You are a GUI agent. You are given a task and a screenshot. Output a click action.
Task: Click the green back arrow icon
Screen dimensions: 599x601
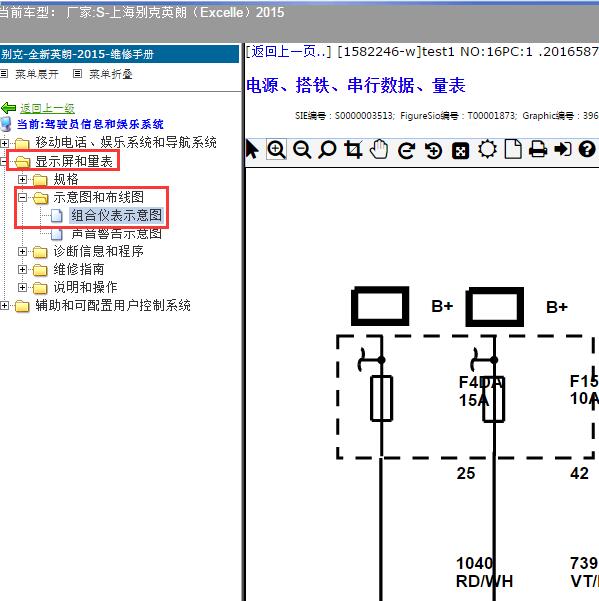(8, 108)
